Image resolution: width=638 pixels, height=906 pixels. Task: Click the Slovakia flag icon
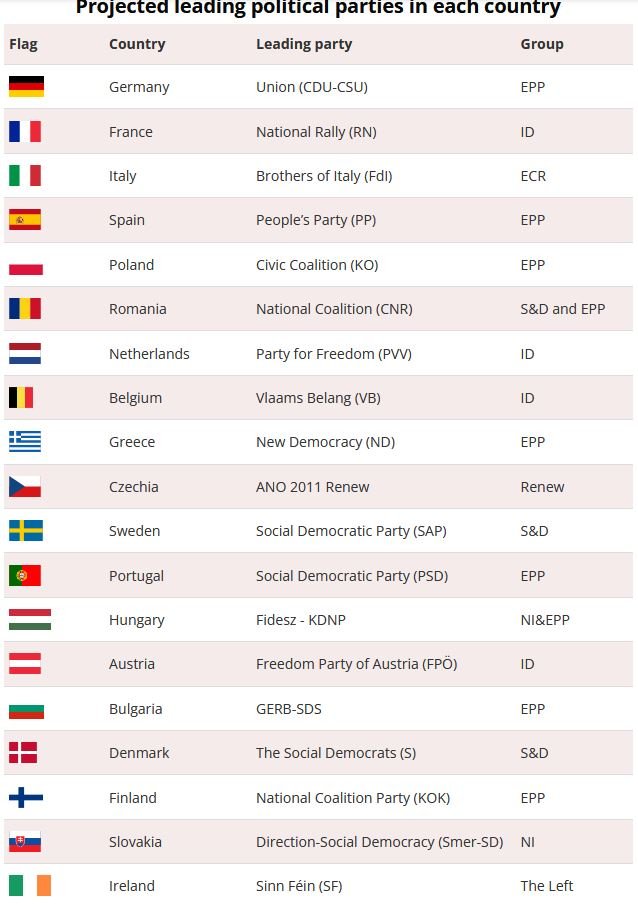25,841
